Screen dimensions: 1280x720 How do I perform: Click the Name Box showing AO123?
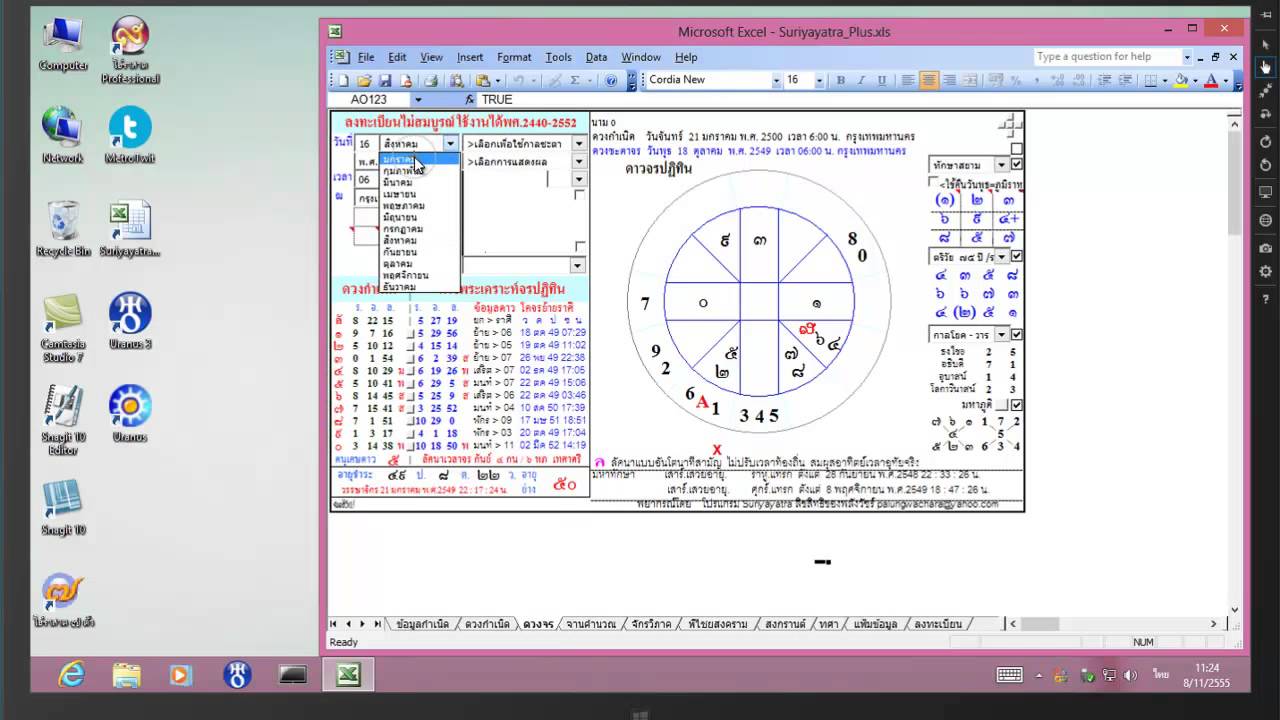point(370,100)
